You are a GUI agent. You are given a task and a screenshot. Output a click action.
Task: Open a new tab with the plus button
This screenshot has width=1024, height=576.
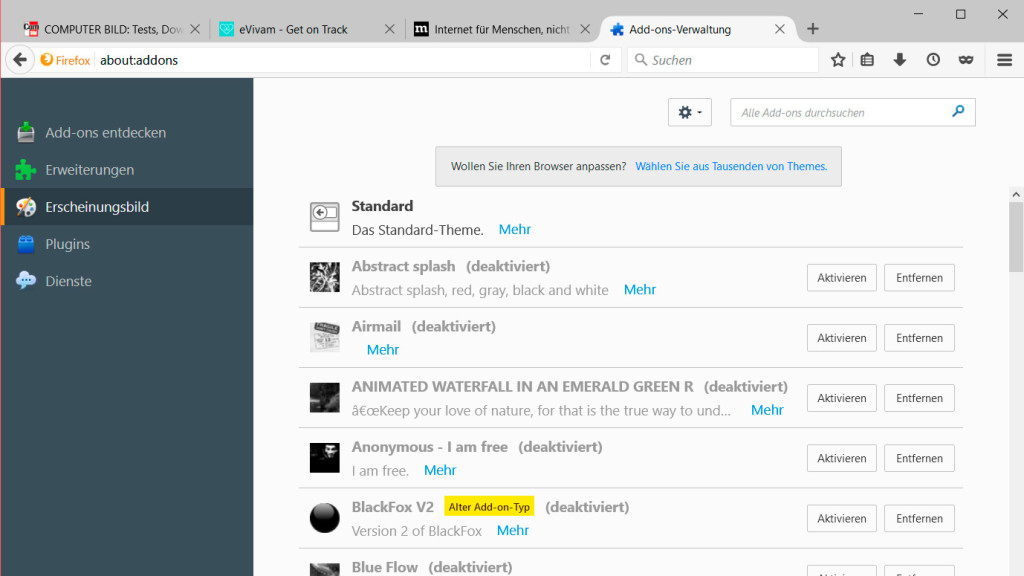click(812, 29)
